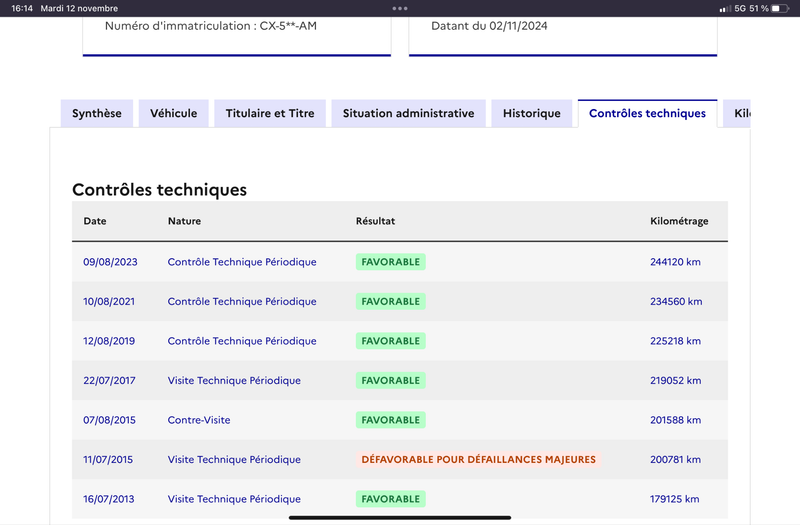Click the FAVORABLE badge for Contre-Visite
The height and width of the screenshot is (525, 800).
coord(391,420)
